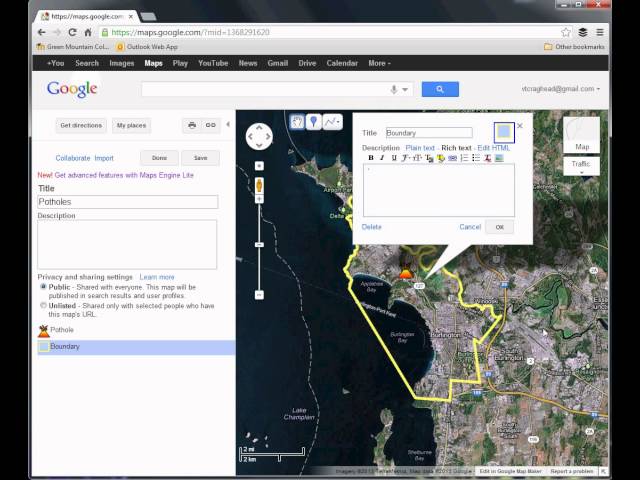The image size is (640, 480).
Task: Expand the Traffic layers dropdown
Action: click(581, 167)
